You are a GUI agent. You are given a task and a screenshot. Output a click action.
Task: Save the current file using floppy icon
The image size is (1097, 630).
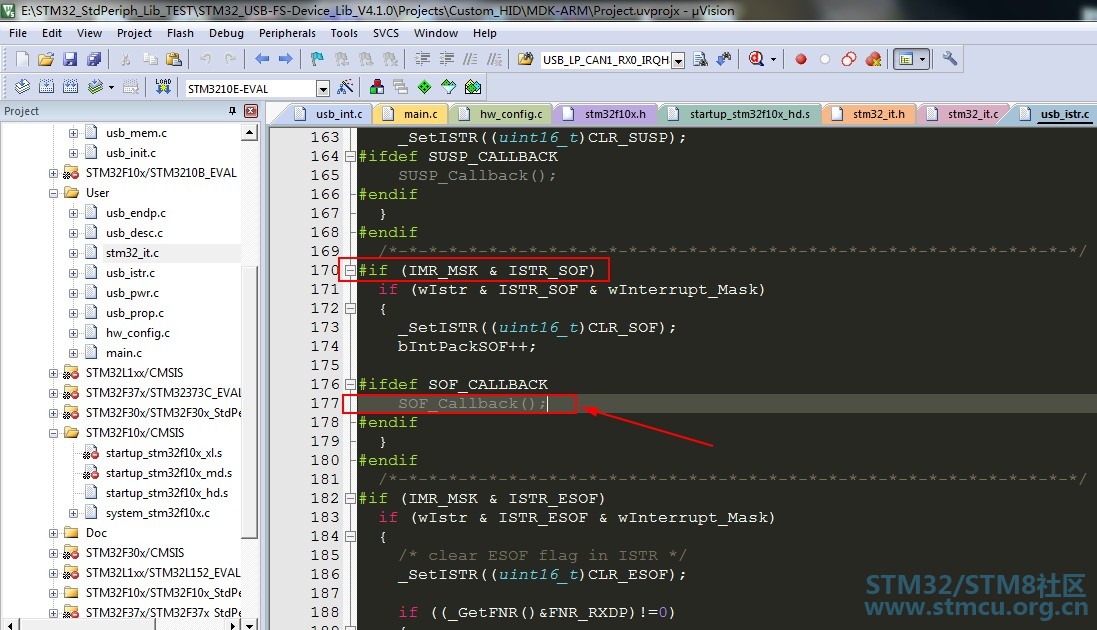point(70,60)
